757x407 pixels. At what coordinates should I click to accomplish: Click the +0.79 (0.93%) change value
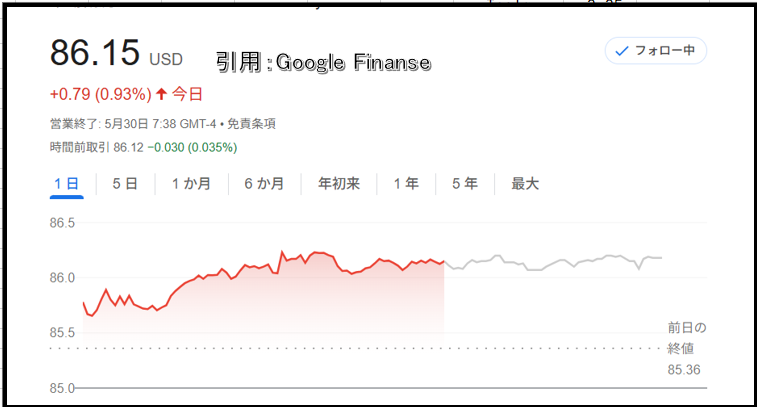click(x=101, y=94)
